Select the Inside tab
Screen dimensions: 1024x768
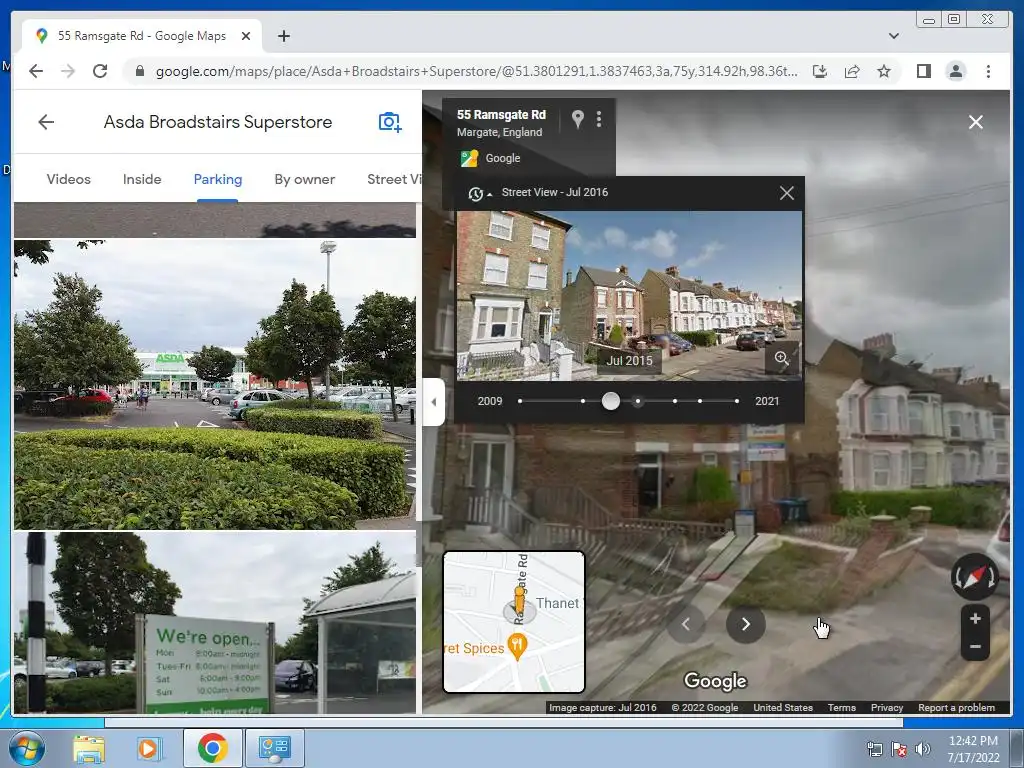(x=142, y=179)
